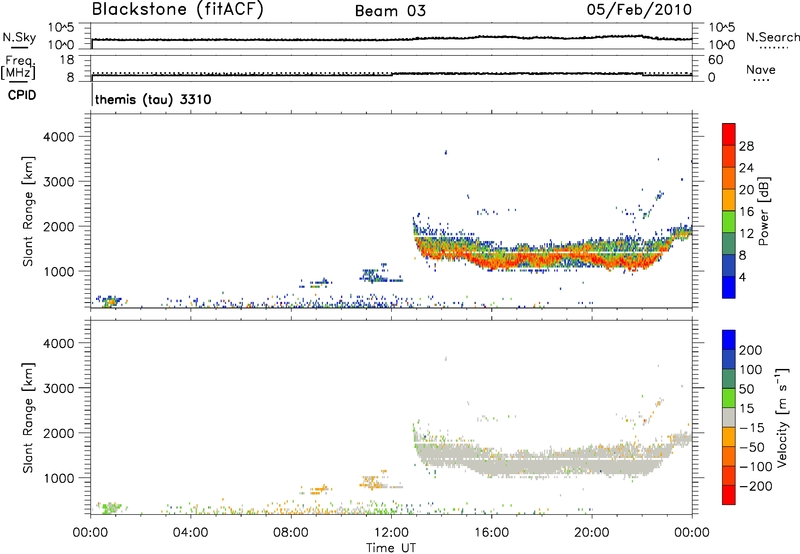The height and width of the screenshot is (554, 800).
Task: Click the 'Beam 03' label
Action: coord(390,11)
